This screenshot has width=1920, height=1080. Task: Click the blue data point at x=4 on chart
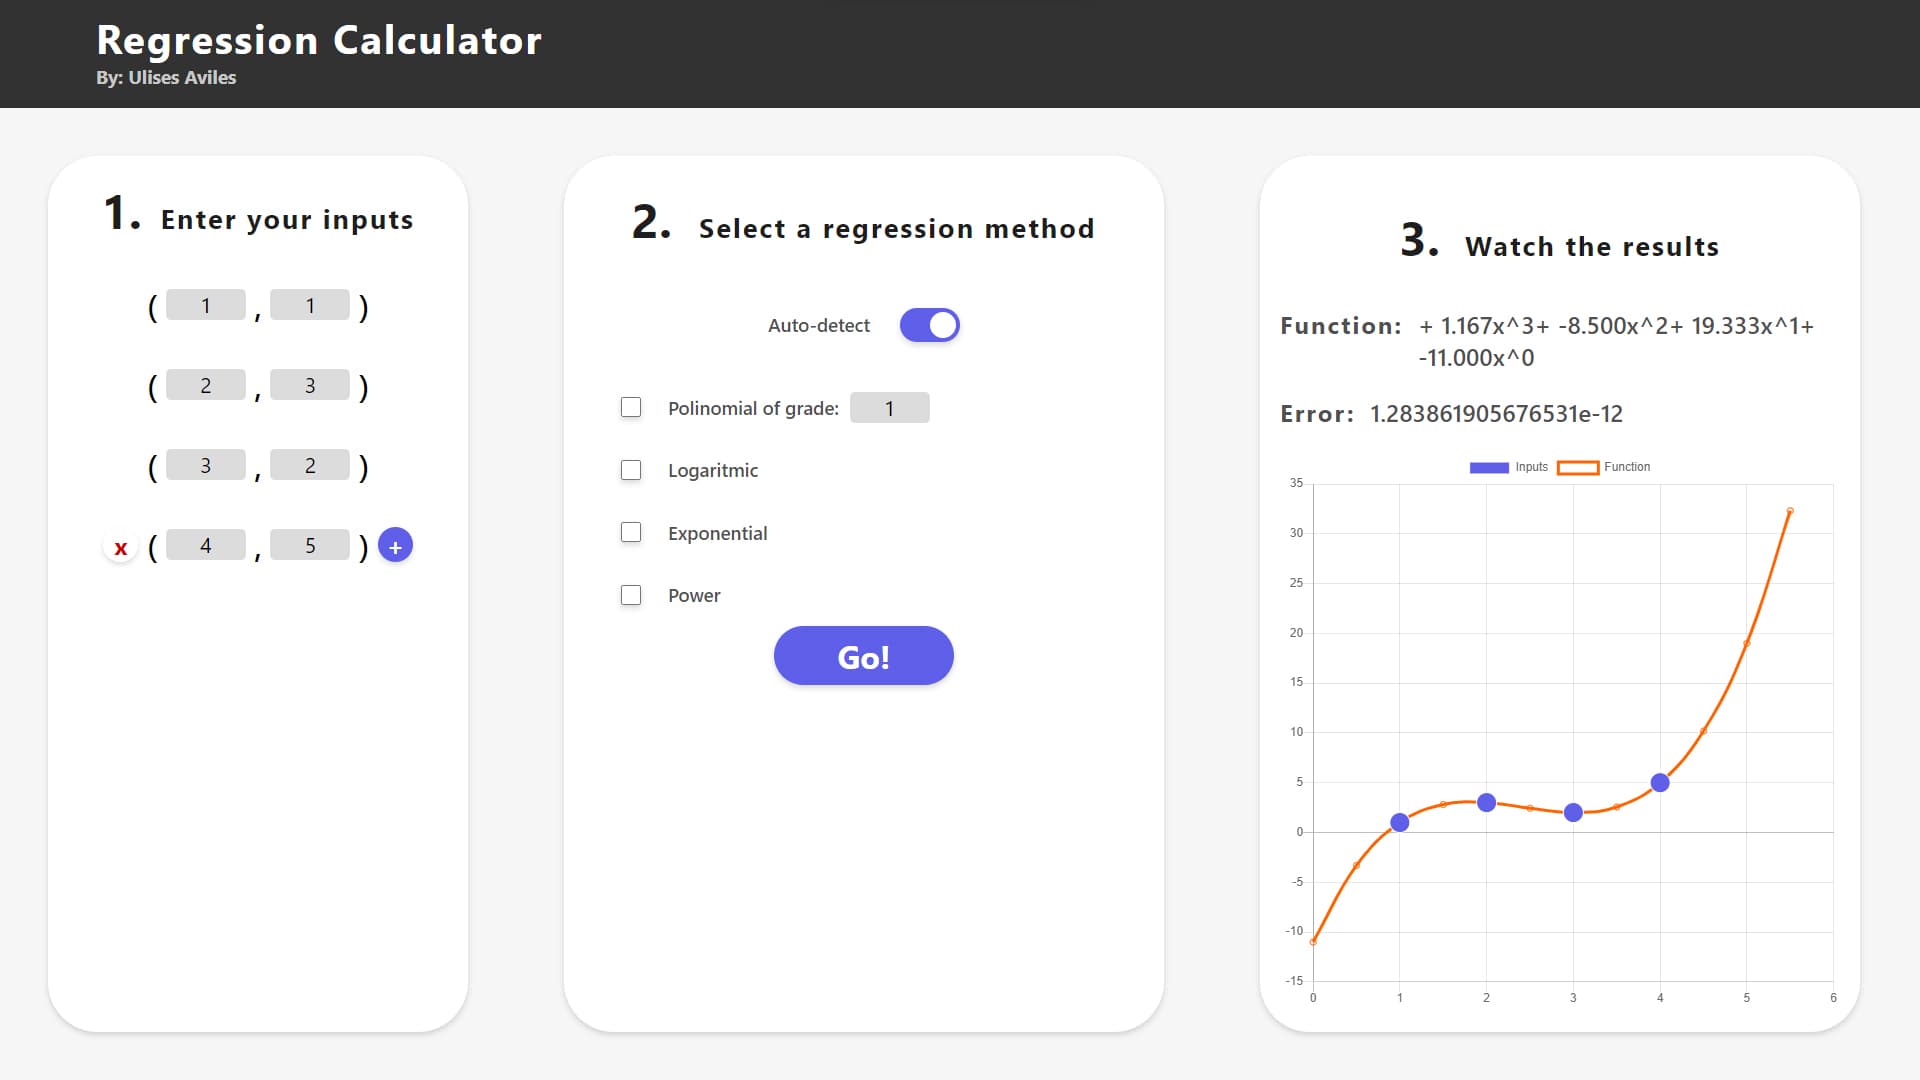tap(1660, 782)
